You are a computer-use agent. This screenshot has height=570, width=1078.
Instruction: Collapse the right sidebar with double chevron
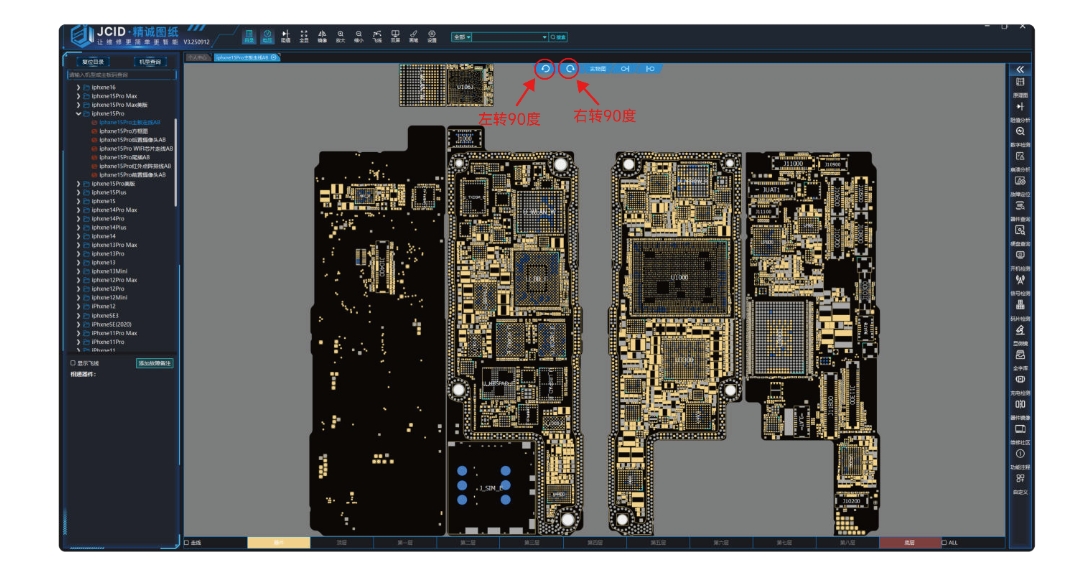coord(1020,69)
